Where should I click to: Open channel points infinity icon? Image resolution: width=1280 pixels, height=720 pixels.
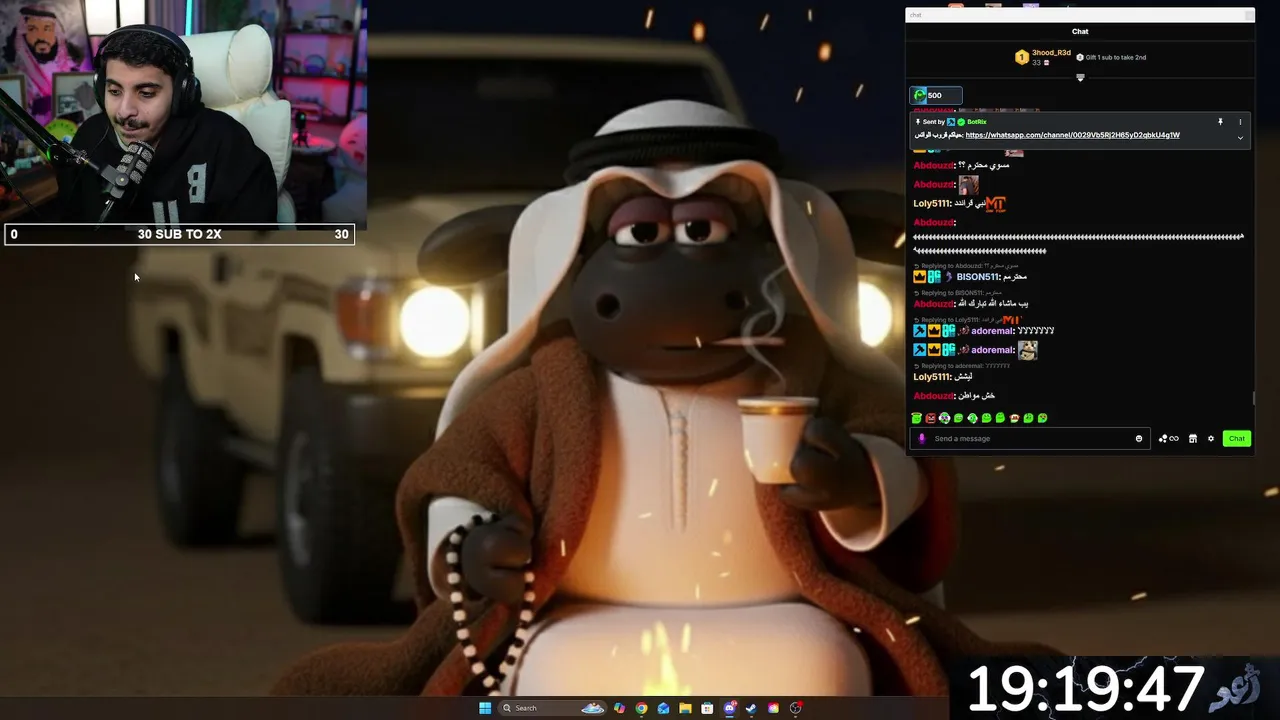tap(1174, 439)
